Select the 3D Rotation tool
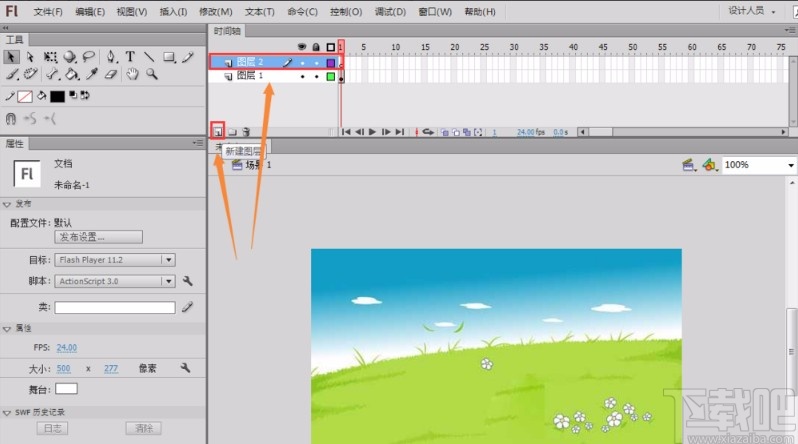798x444 pixels. [70, 57]
